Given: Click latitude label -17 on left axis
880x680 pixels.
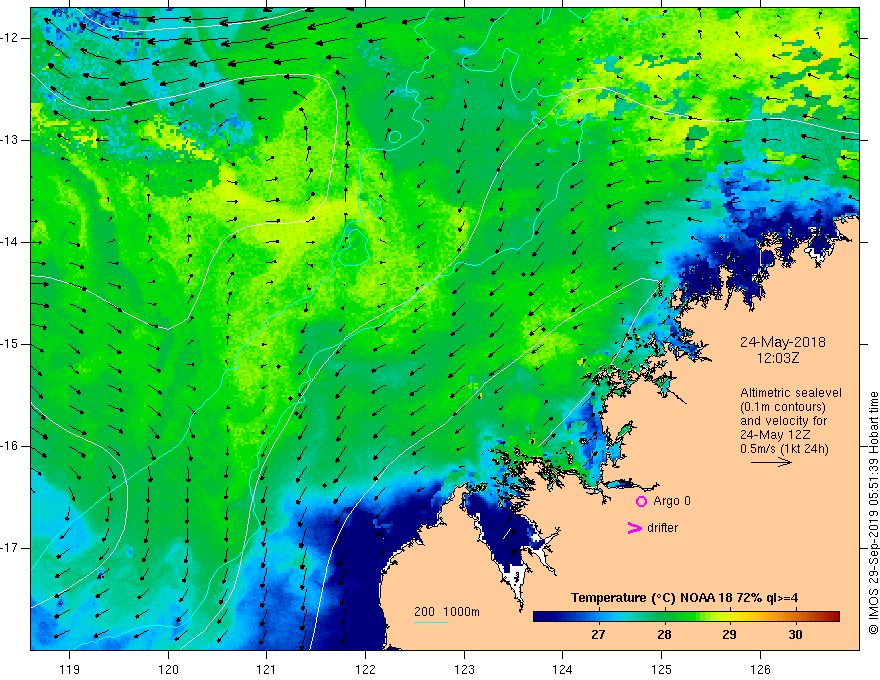Looking at the screenshot, I should point(11,548).
